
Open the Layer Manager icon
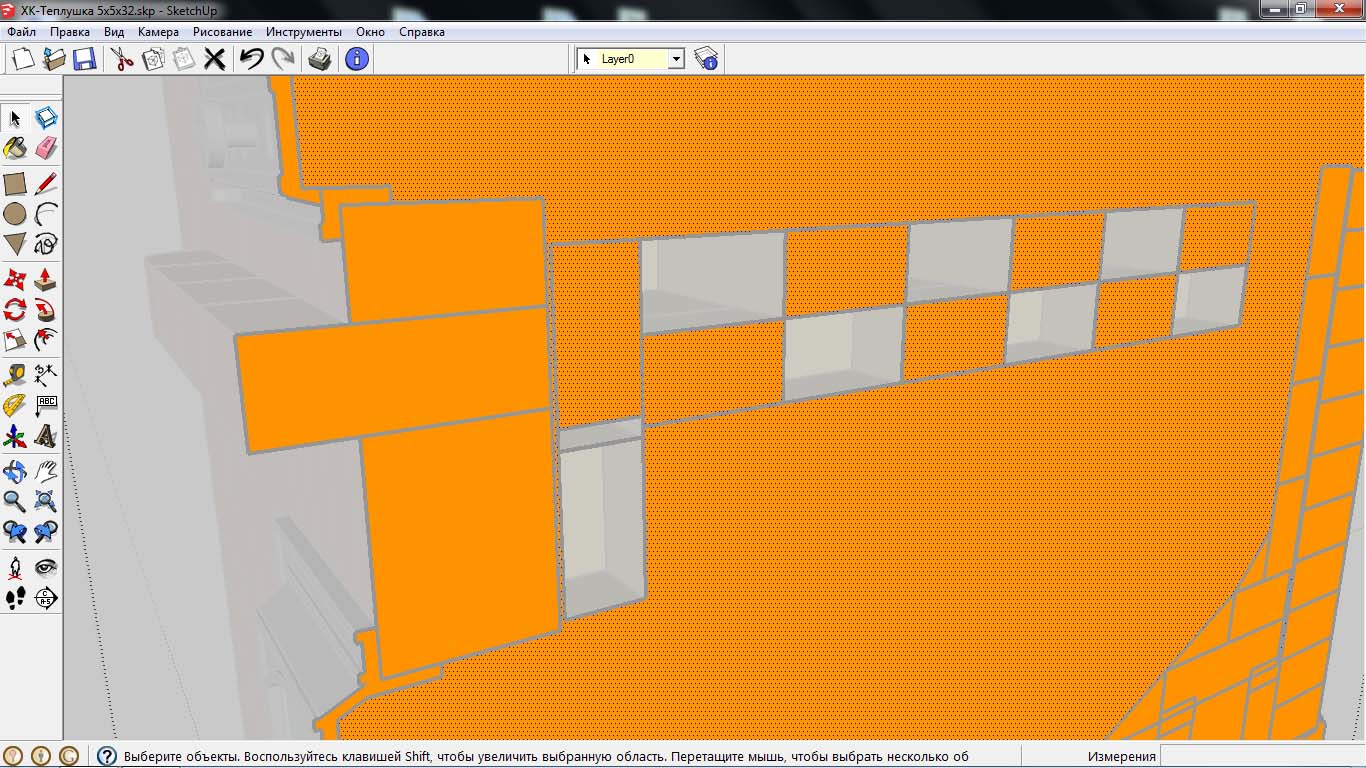pos(706,59)
